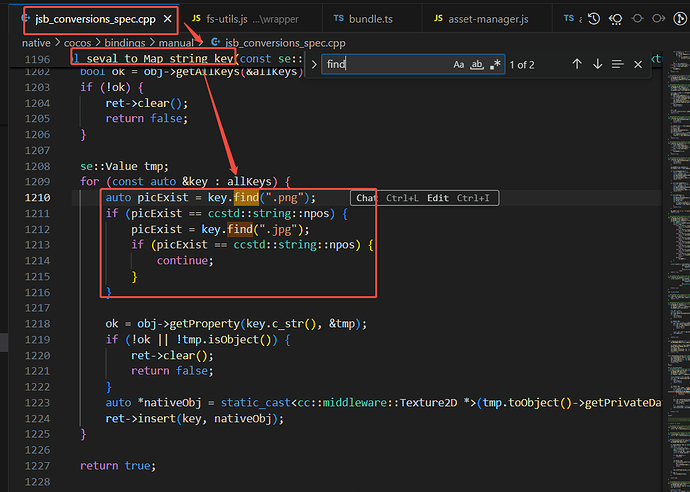Click 'ret->clear();' on line 1204
Screen dimensions: 690x492
coord(147,103)
